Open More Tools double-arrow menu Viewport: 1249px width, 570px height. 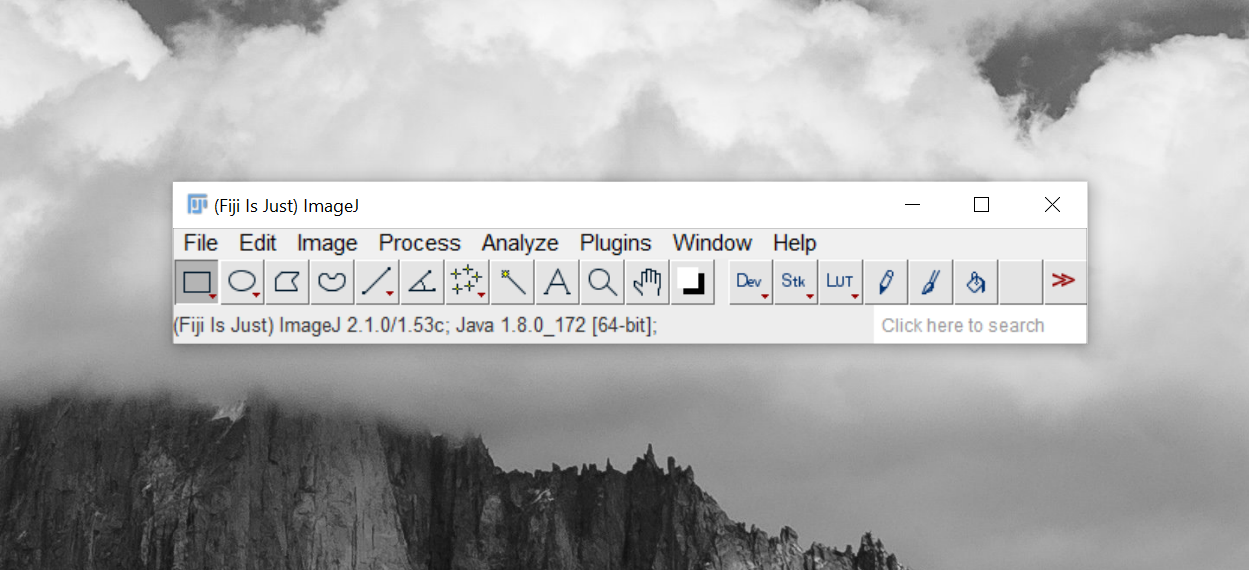pos(1065,282)
